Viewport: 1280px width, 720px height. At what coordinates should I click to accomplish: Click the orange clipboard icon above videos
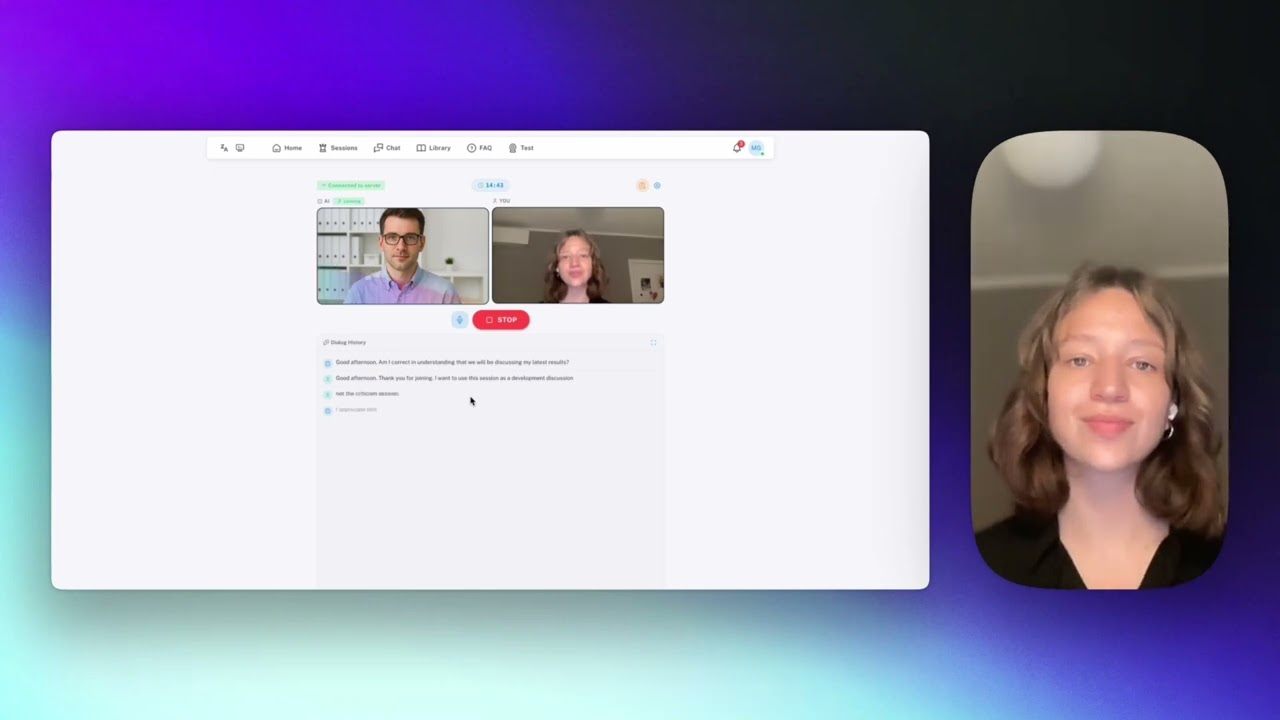pyautogui.click(x=643, y=185)
